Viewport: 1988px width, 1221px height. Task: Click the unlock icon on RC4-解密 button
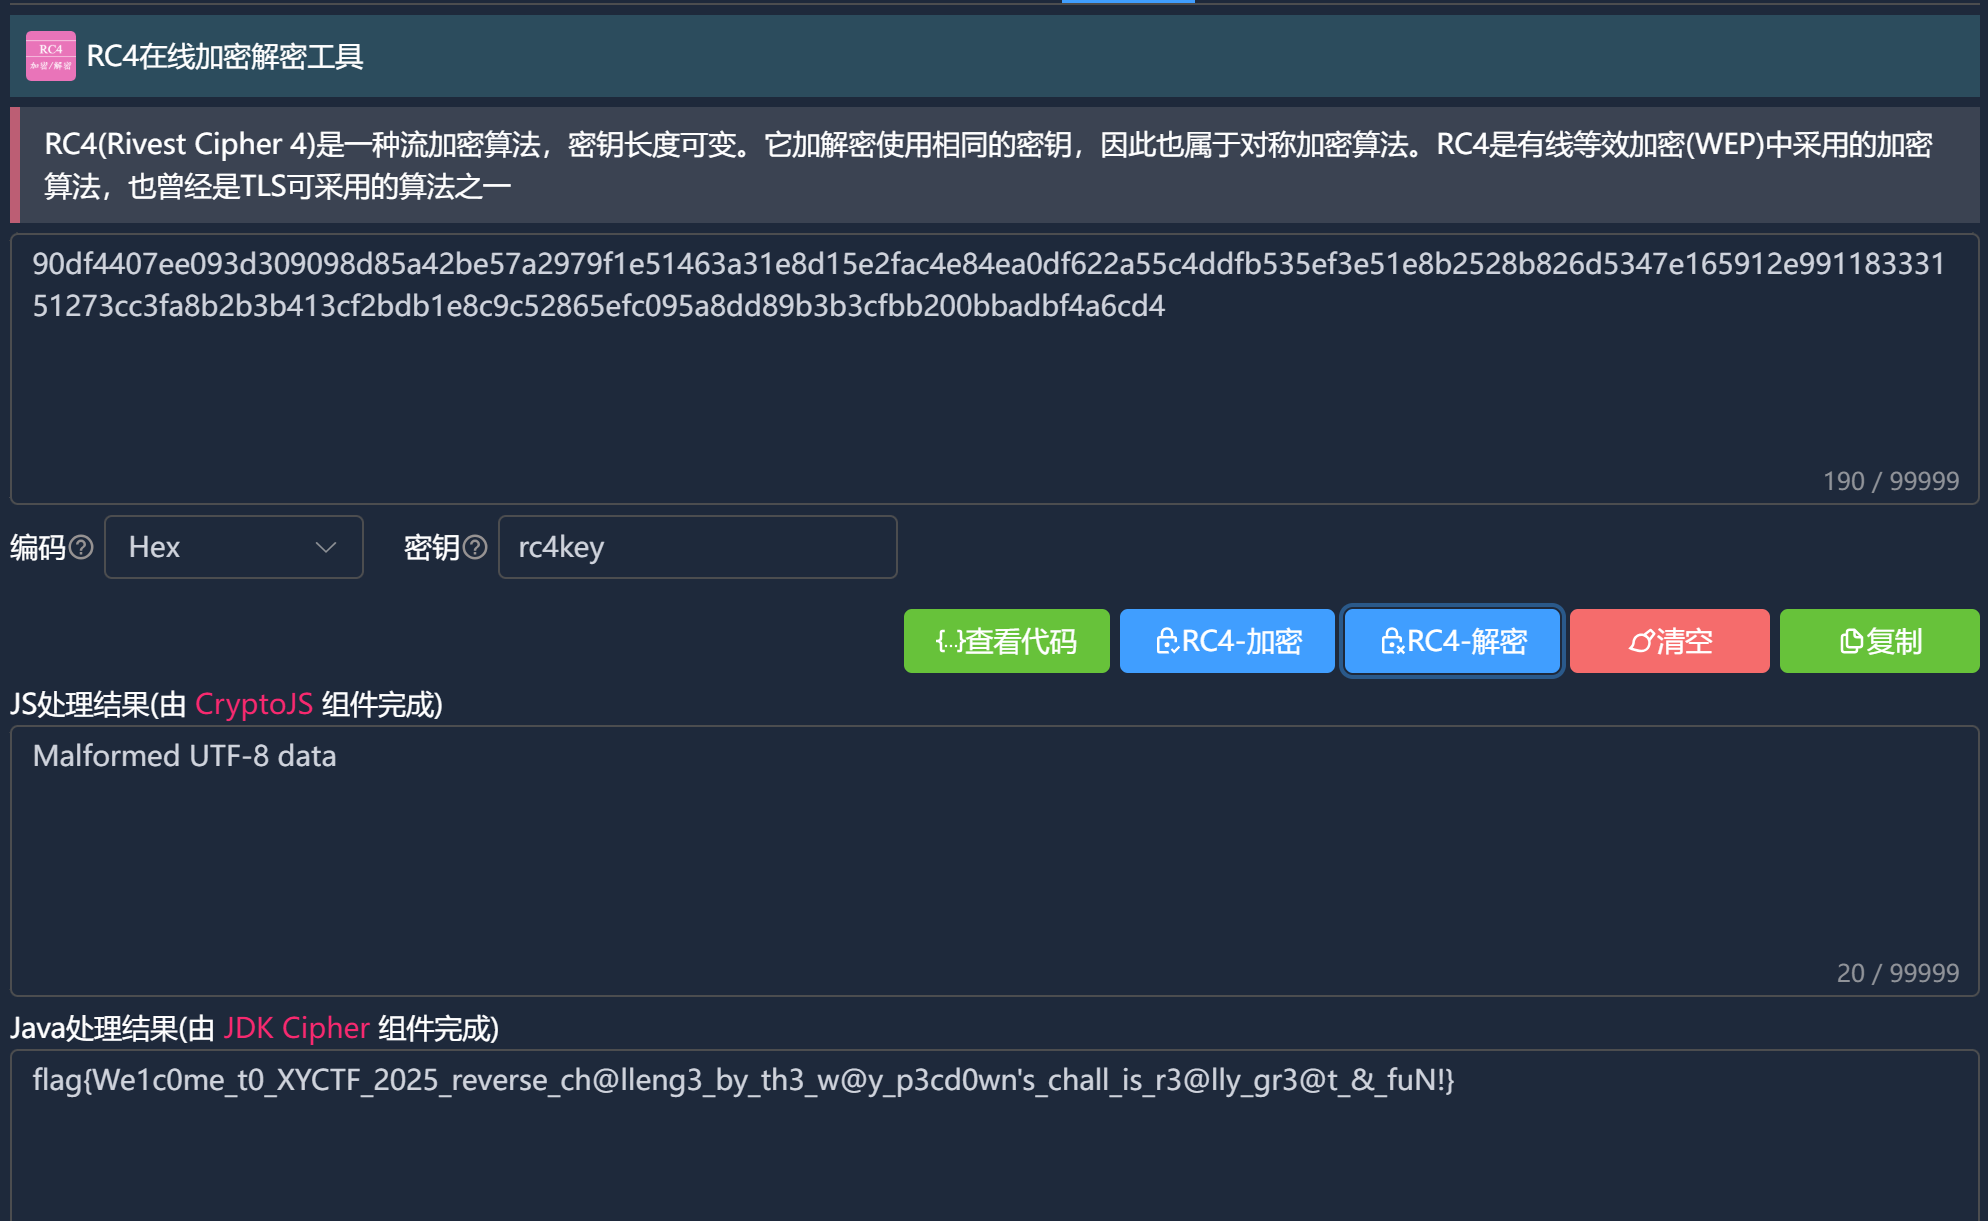1392,641
